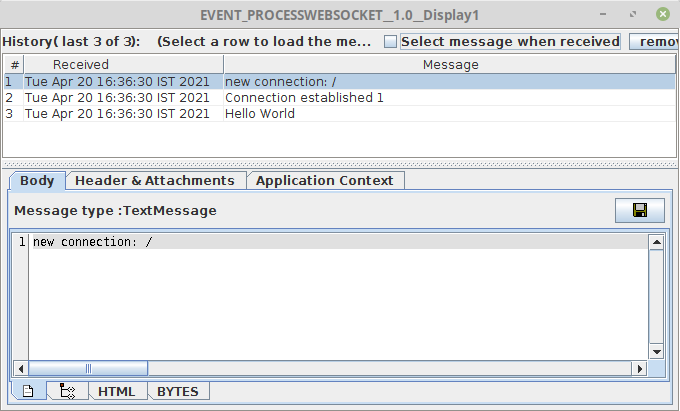Viewport: 680px width, 411px height.
Task: Click the vertical scrollbar down arrow
Action: coord(656,352)
